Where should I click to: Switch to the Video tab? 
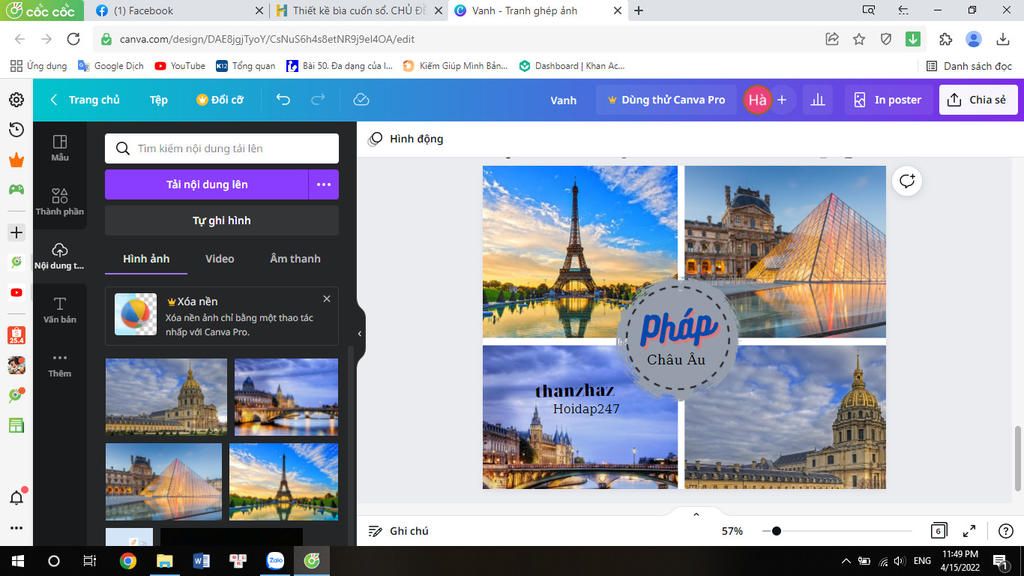219,259
